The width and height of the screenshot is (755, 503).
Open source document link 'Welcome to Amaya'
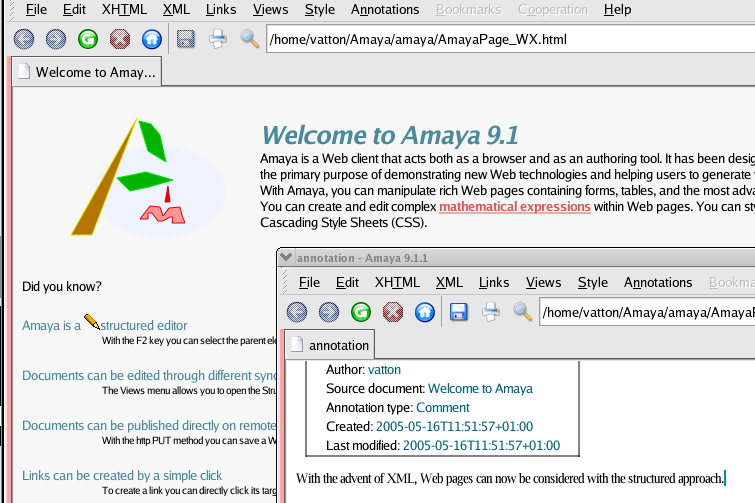click(x=480, y=388)
